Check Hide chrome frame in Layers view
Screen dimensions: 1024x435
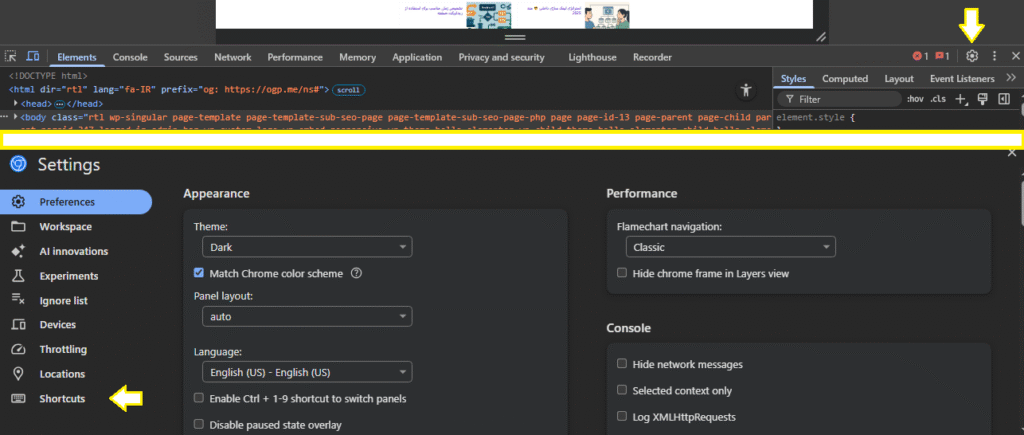click(622, 273)
